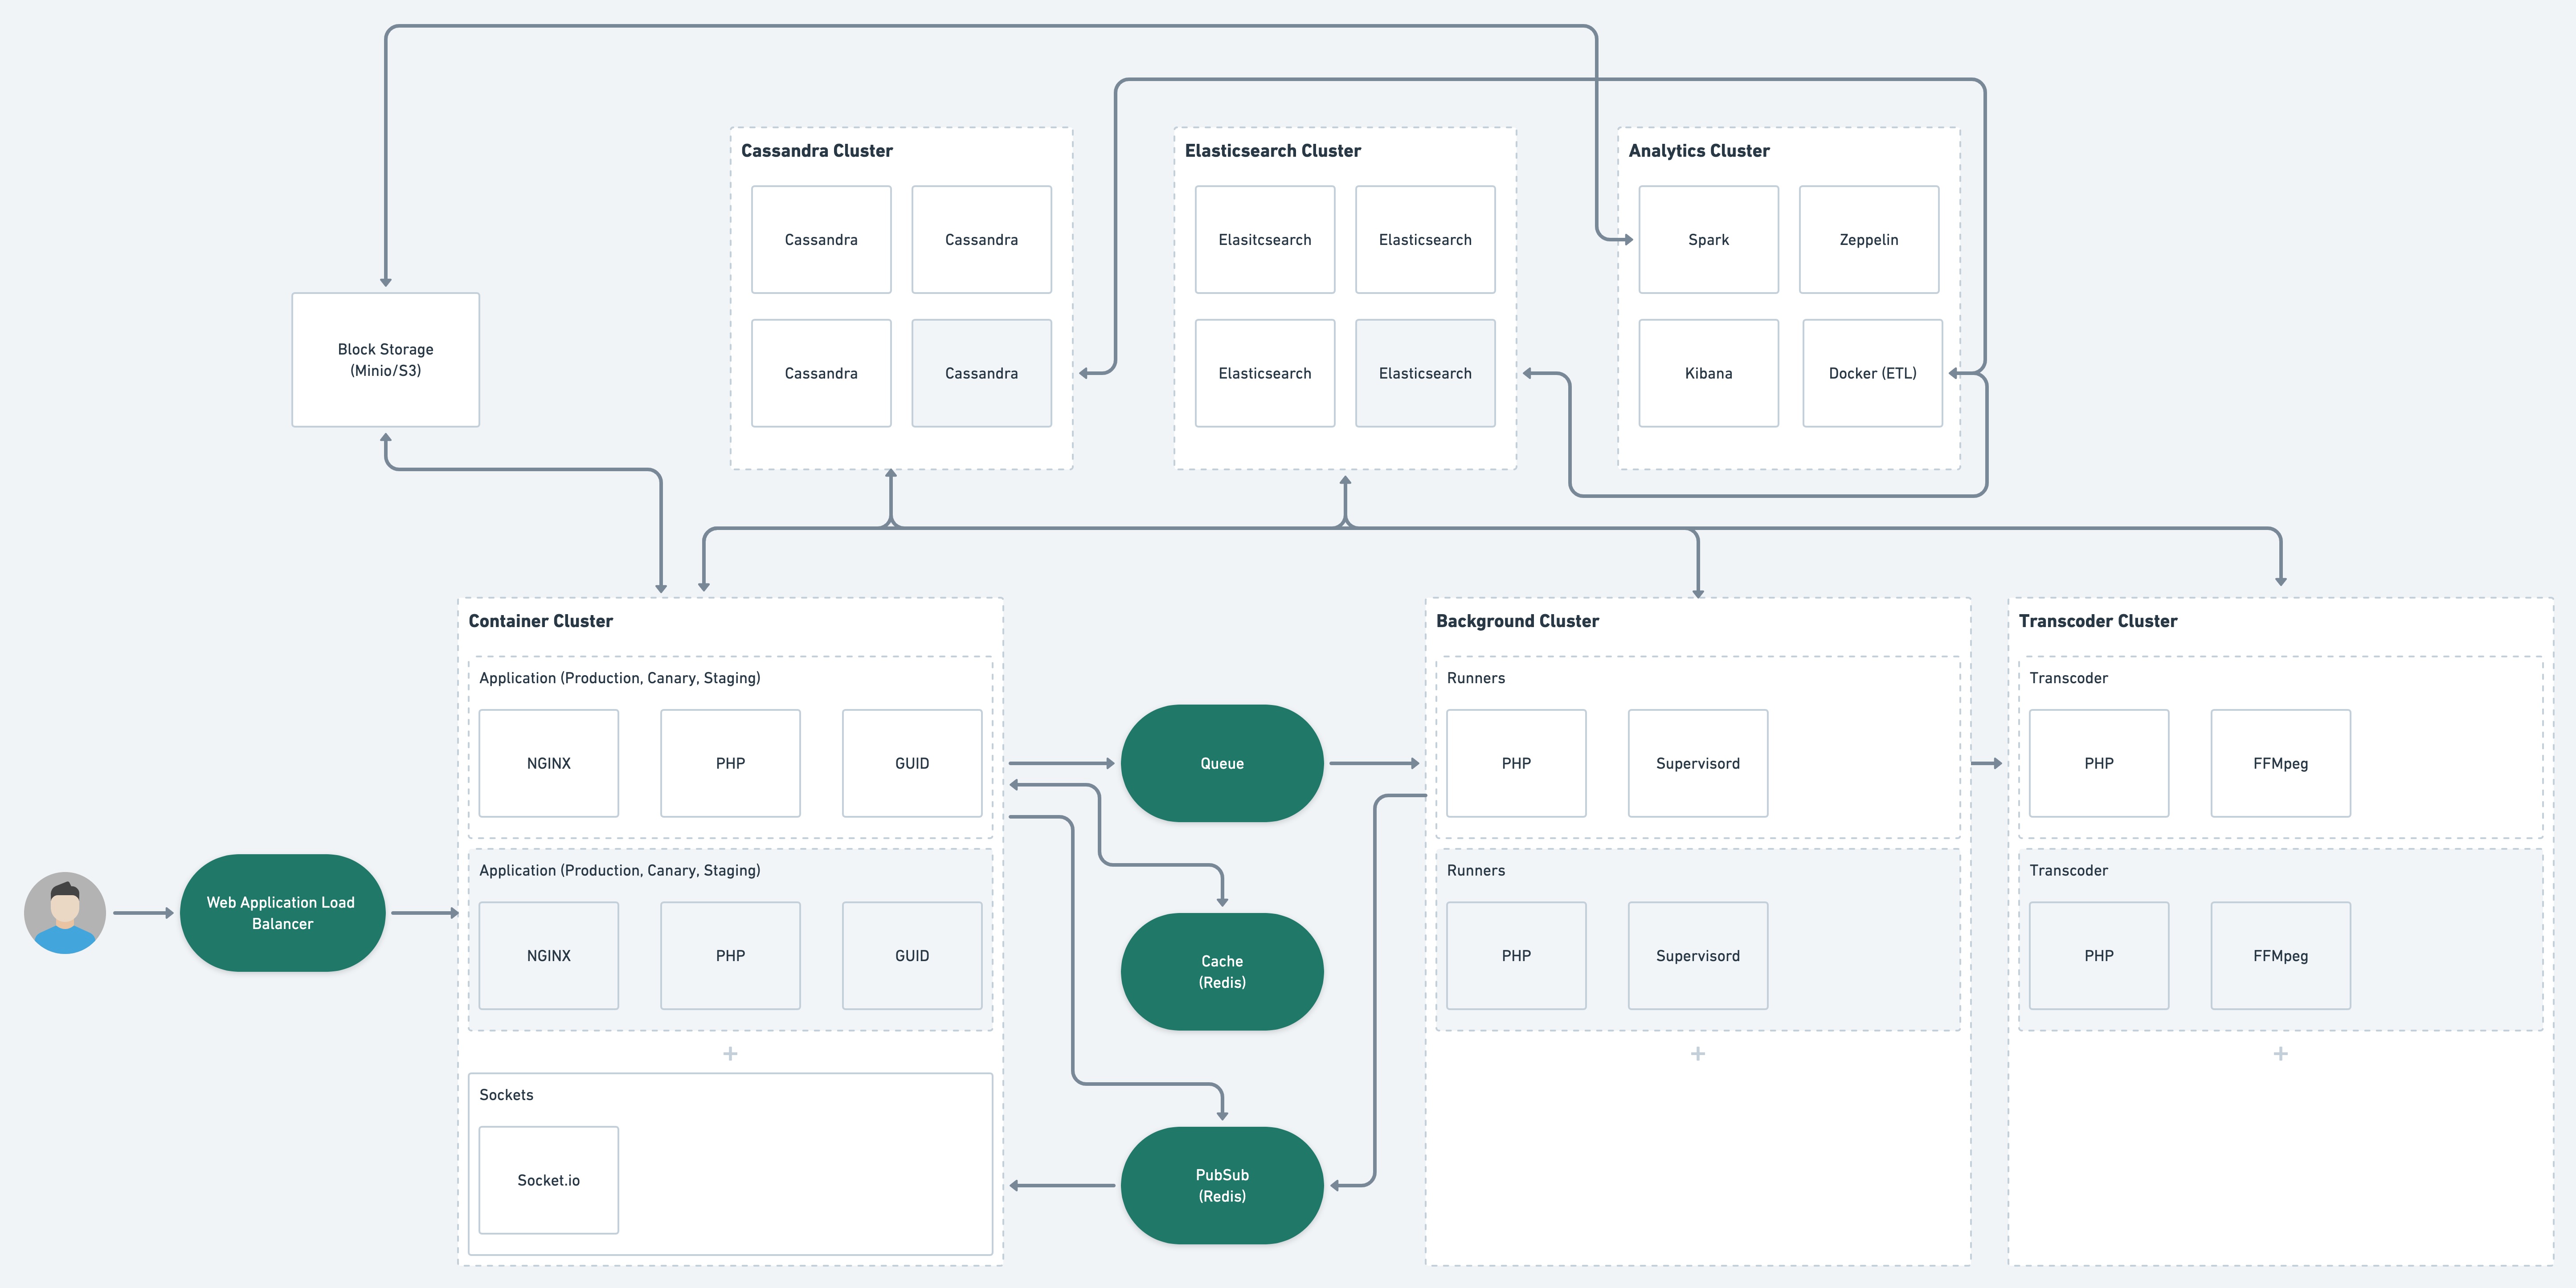The image size is (2576, 1288).
Task: Click the bottom GUID box
Action: tap(911, 955)
